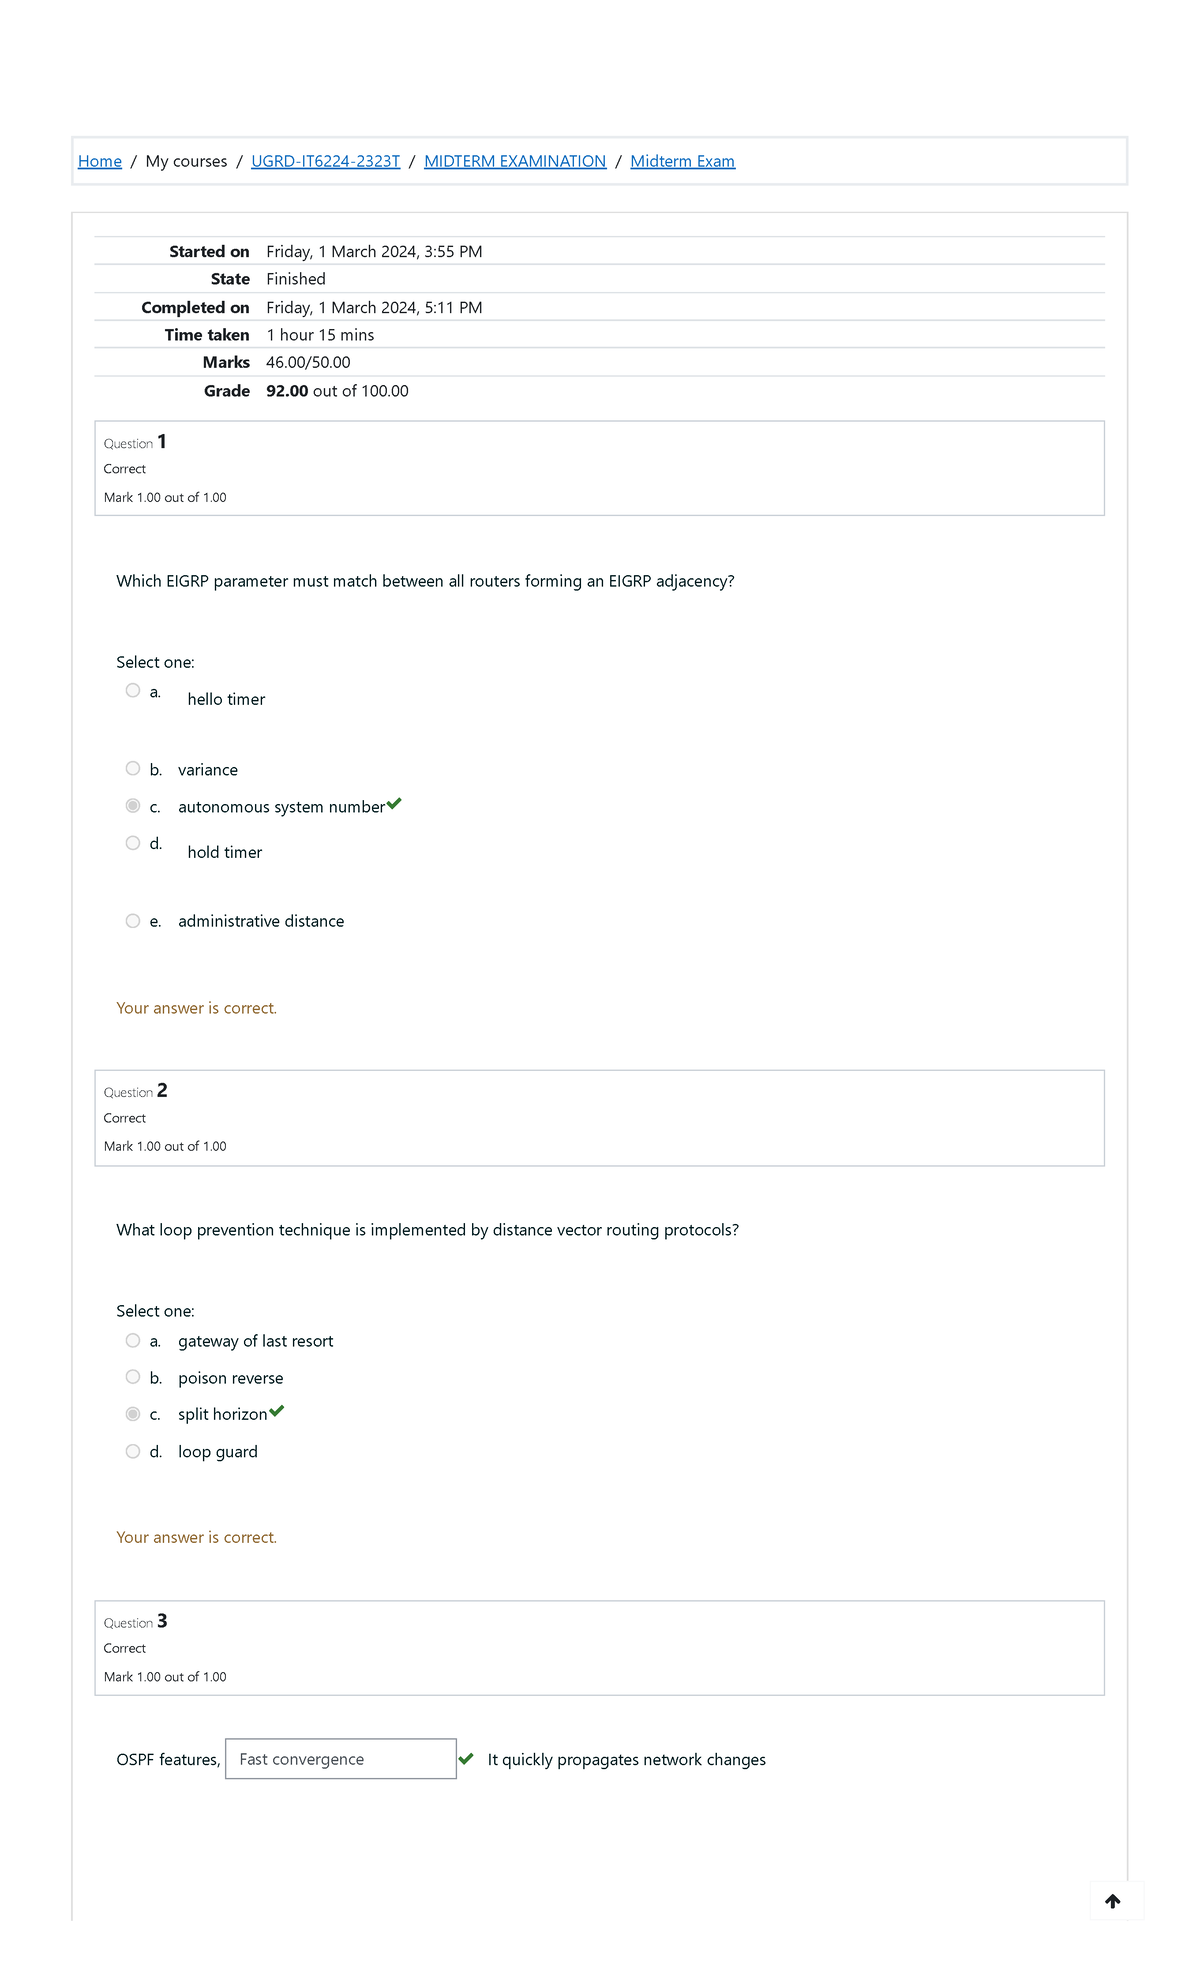Select the 'hold timer' radio button
This screenshot has width=1200, height=1976.
point(133,843)
